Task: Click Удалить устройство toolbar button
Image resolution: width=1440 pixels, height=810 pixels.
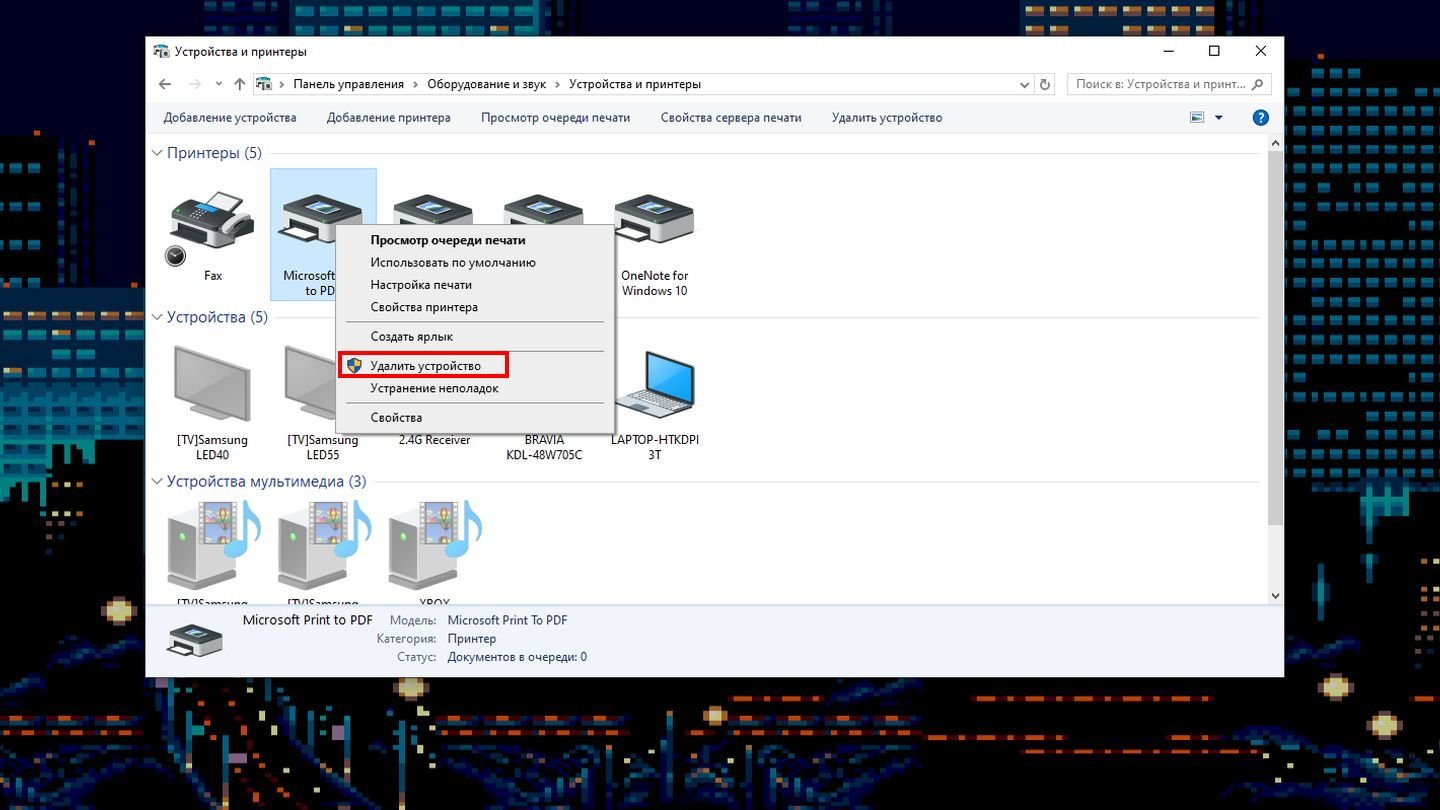Action: 887,118
